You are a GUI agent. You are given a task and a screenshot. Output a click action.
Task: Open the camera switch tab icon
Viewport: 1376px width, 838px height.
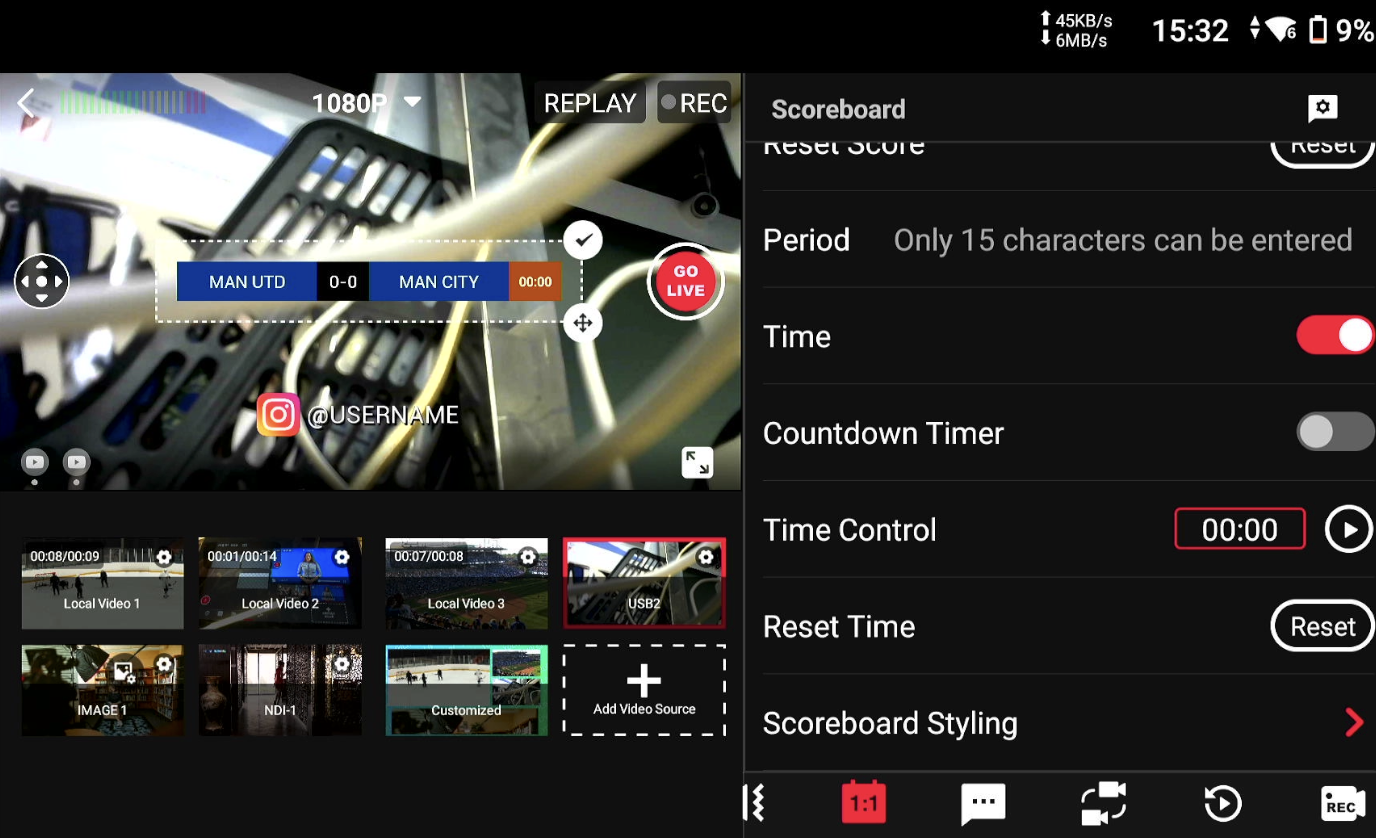coord(1103,803)
